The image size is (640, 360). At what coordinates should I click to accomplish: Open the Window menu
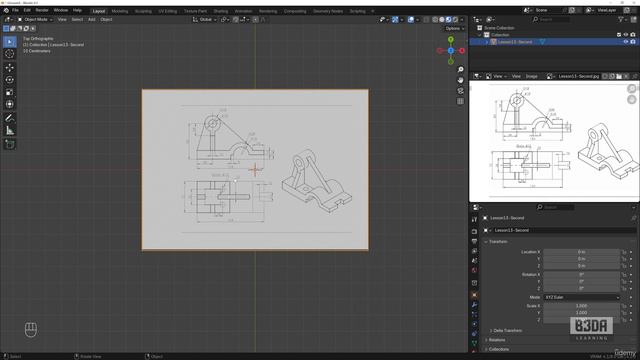[x=61, y=10]
